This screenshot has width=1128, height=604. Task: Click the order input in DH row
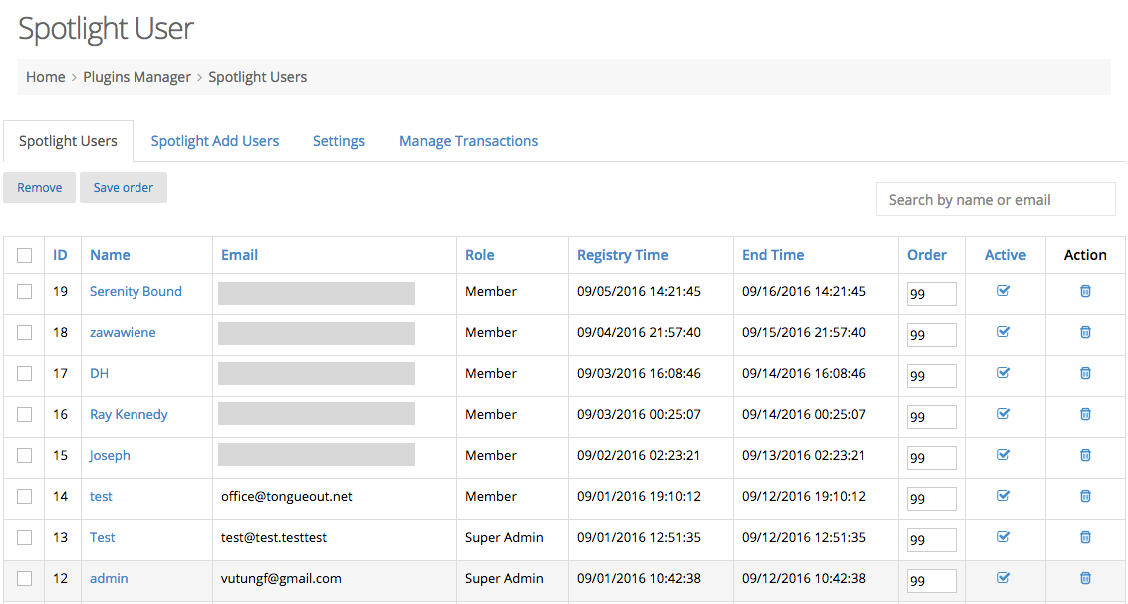(932, 375)
